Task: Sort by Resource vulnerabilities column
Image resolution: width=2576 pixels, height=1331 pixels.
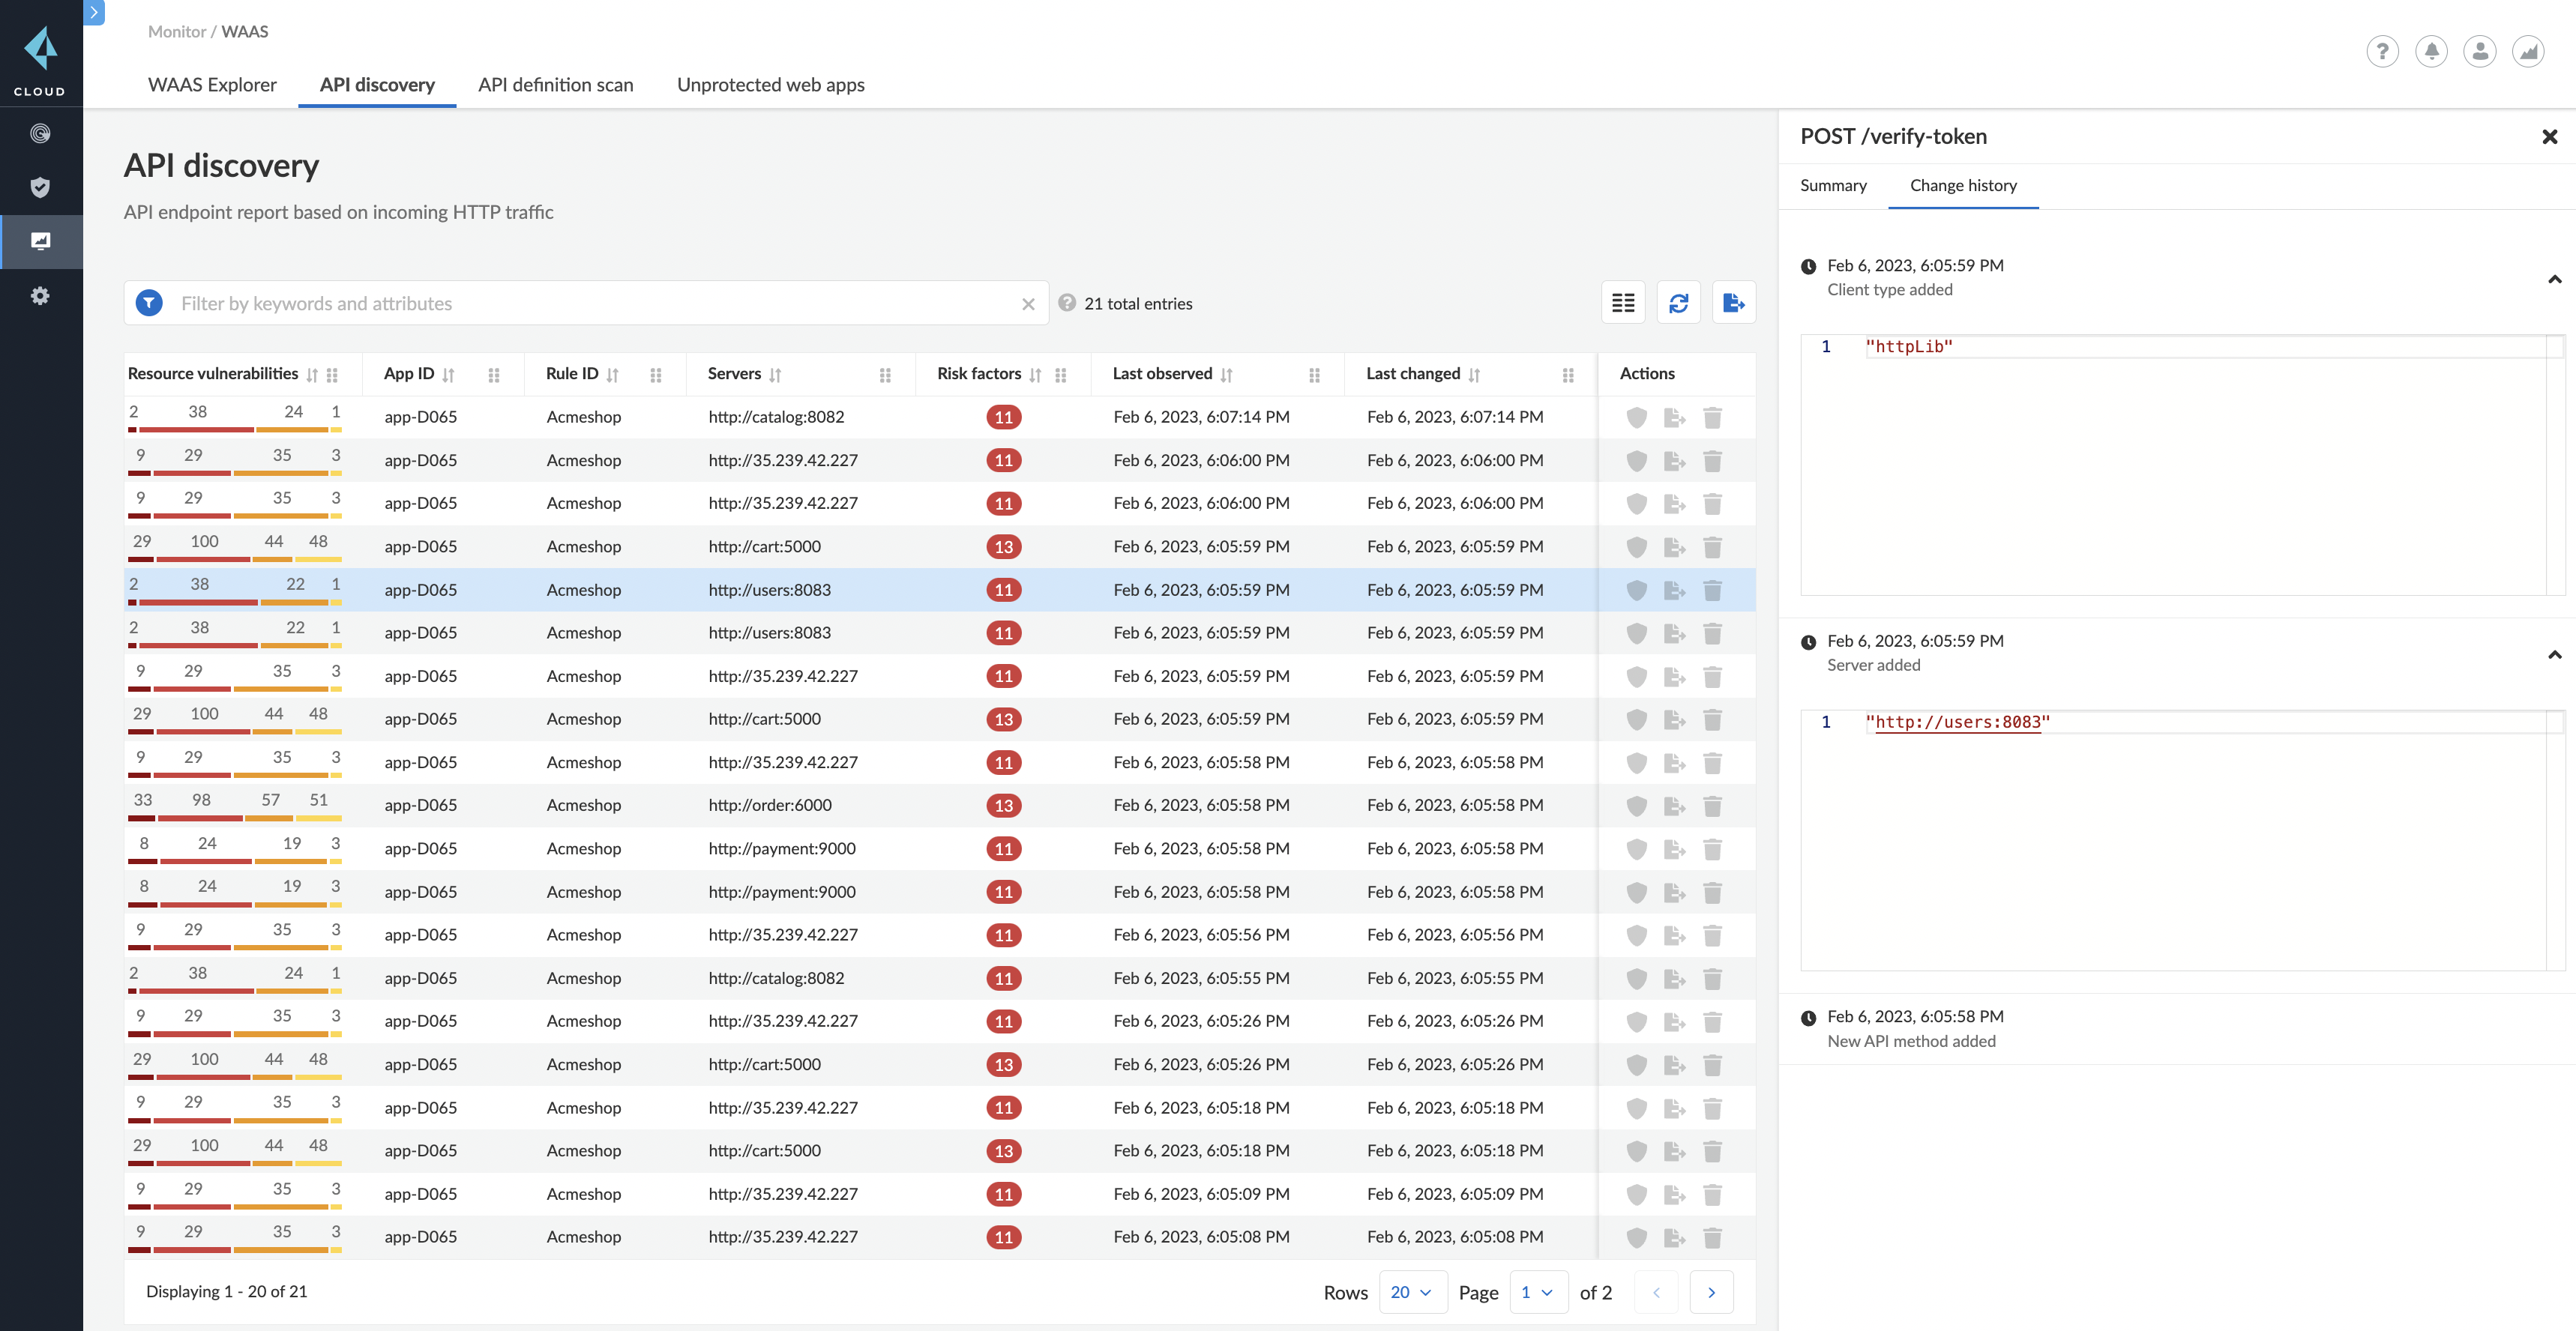Action: [x=312, y=375]
